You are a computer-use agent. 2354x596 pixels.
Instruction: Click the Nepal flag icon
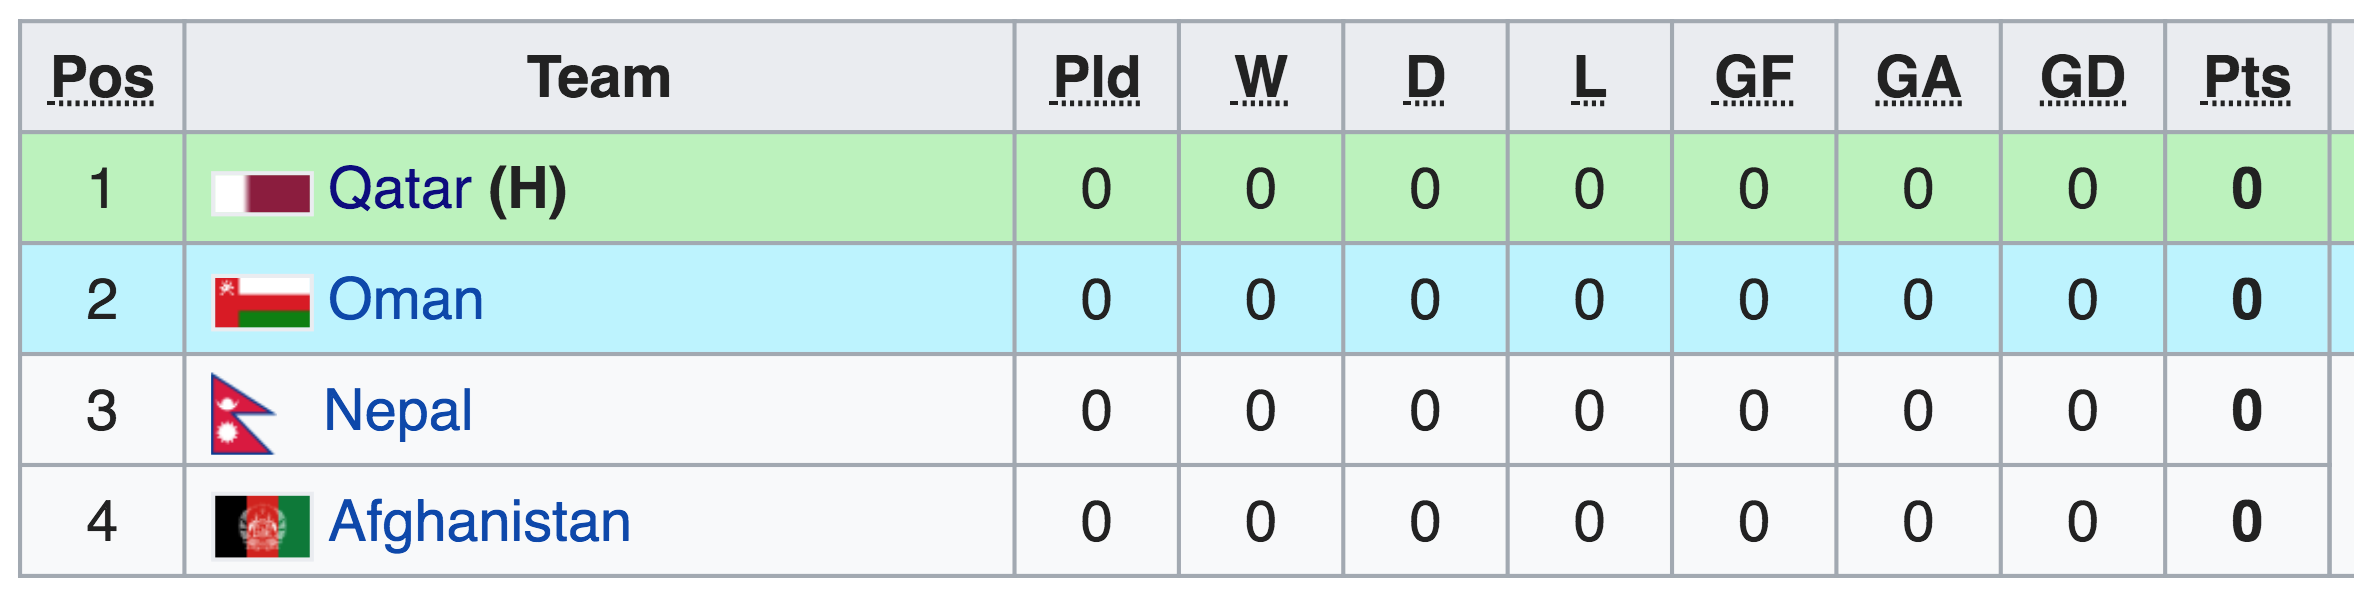coord(243,414)
